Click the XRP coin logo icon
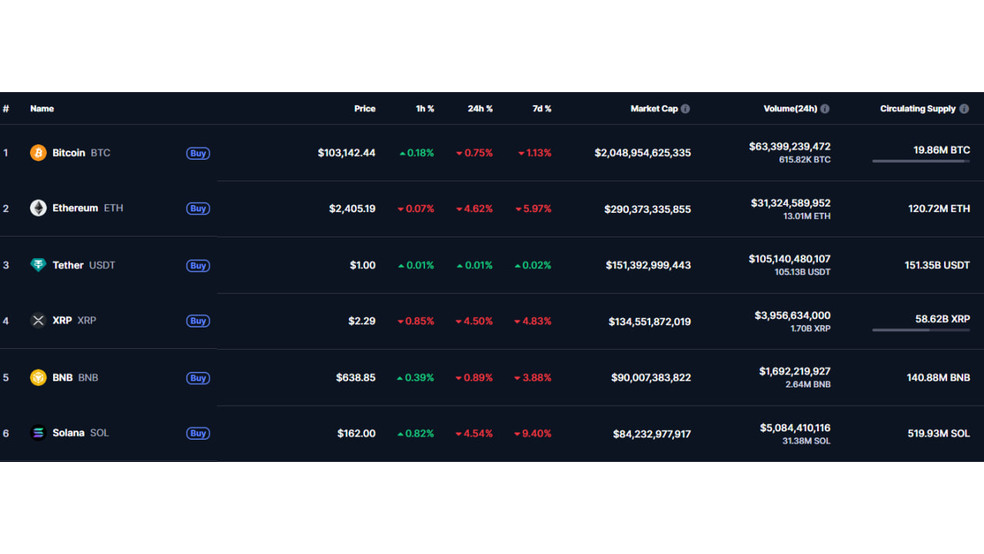 38,321
